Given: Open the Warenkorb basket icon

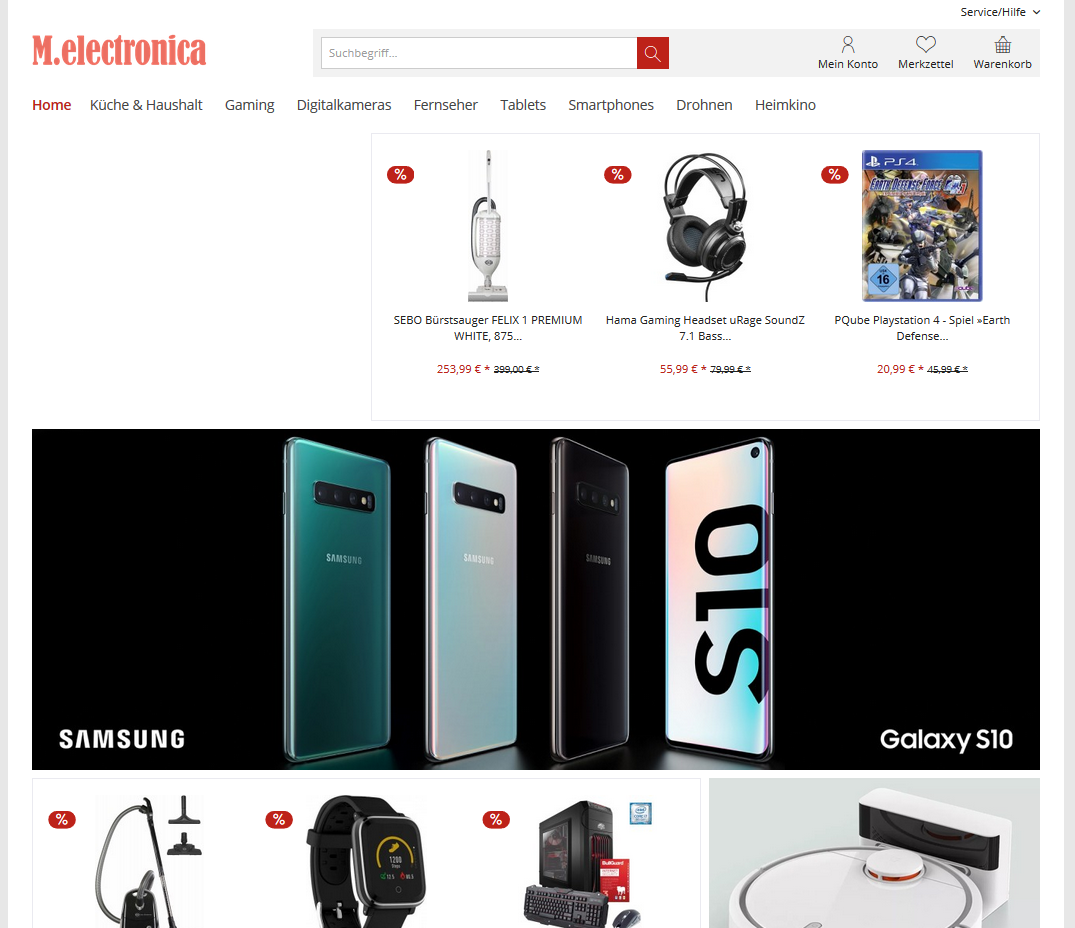Looking at the screenshot, I should 1002,45.
